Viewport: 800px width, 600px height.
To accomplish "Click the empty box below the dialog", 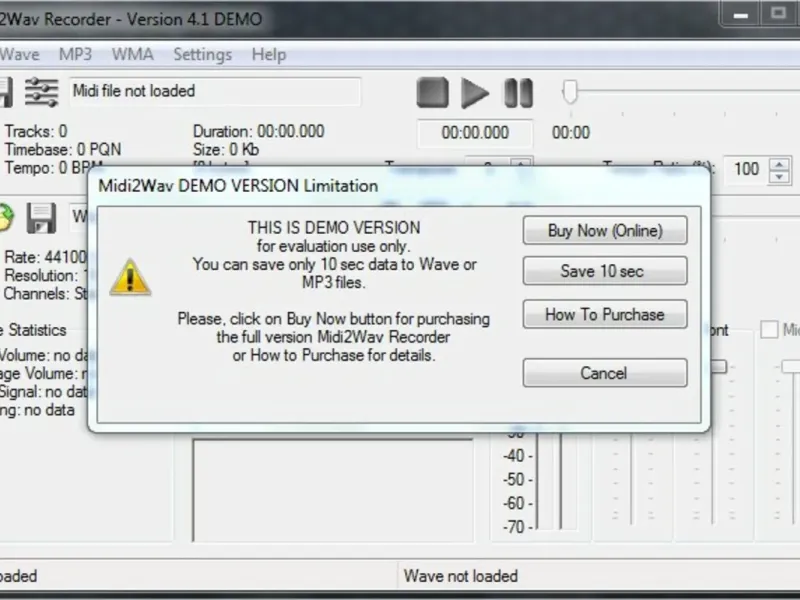I will click(333, 489).
